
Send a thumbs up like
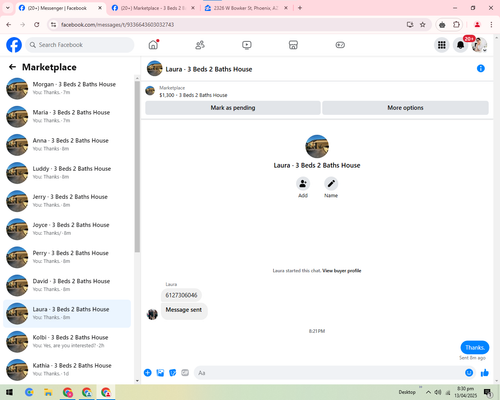click(485, 373)
